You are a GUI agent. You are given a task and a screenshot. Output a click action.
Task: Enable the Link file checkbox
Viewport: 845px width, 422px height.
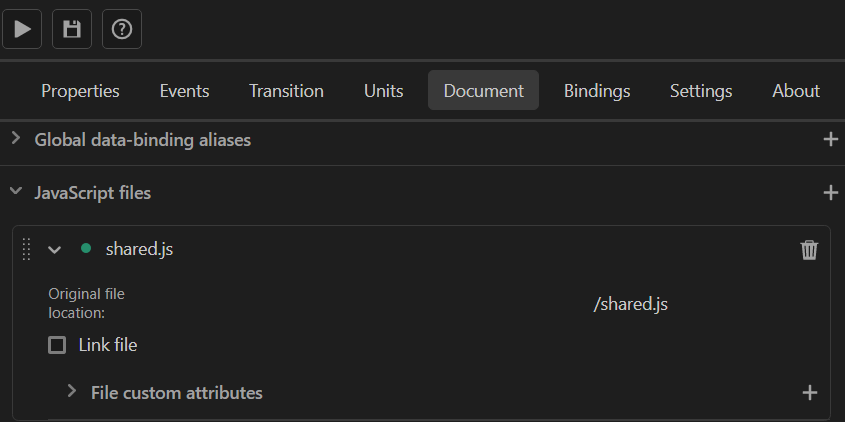point(58,345)
